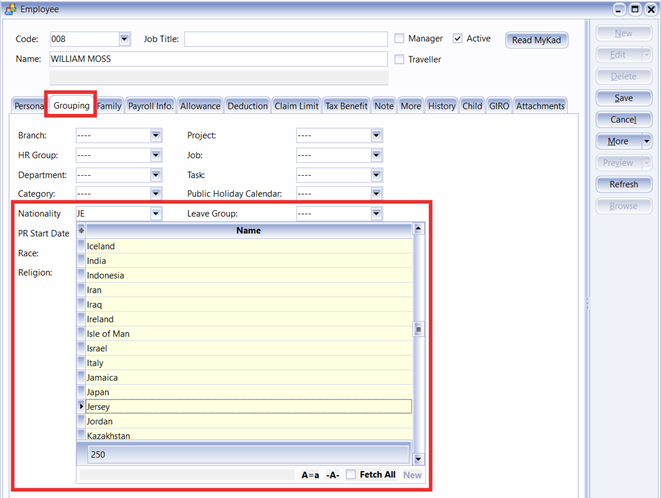This screenshot has height=498, width=661.
Task: Click the -A- partial match icon
Action: click(333, 475)
